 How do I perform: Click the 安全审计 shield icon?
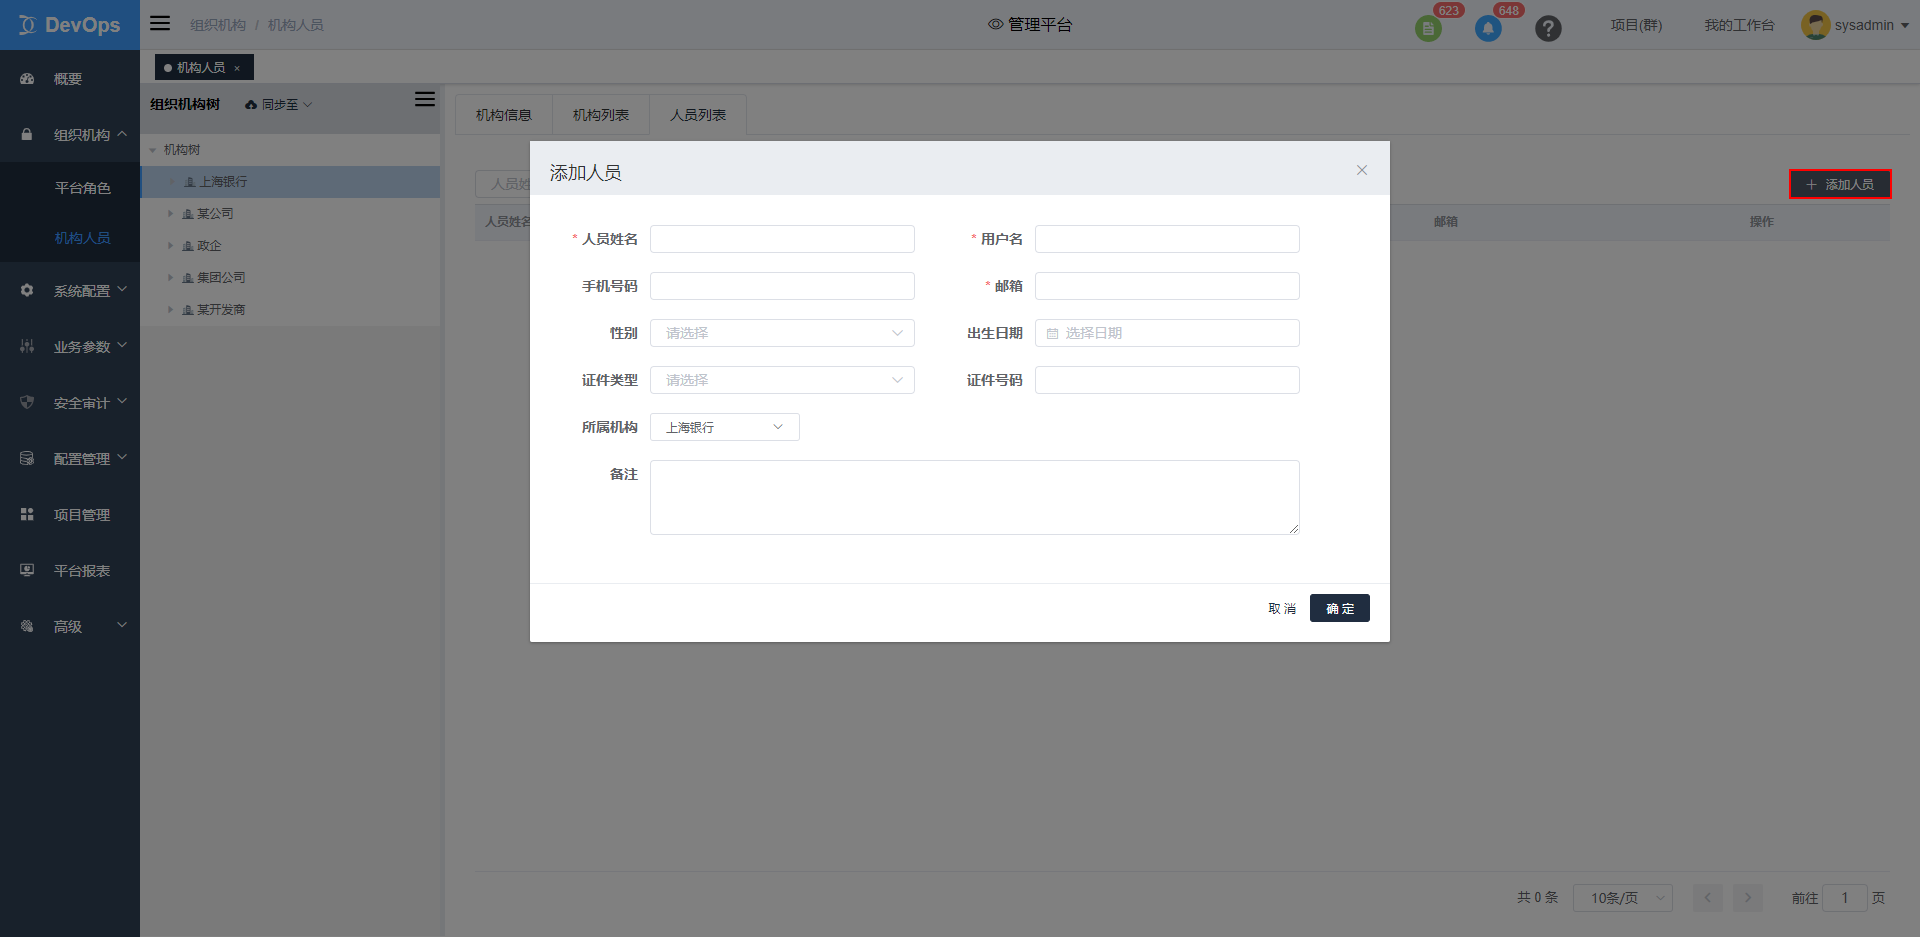click(27, 403)
